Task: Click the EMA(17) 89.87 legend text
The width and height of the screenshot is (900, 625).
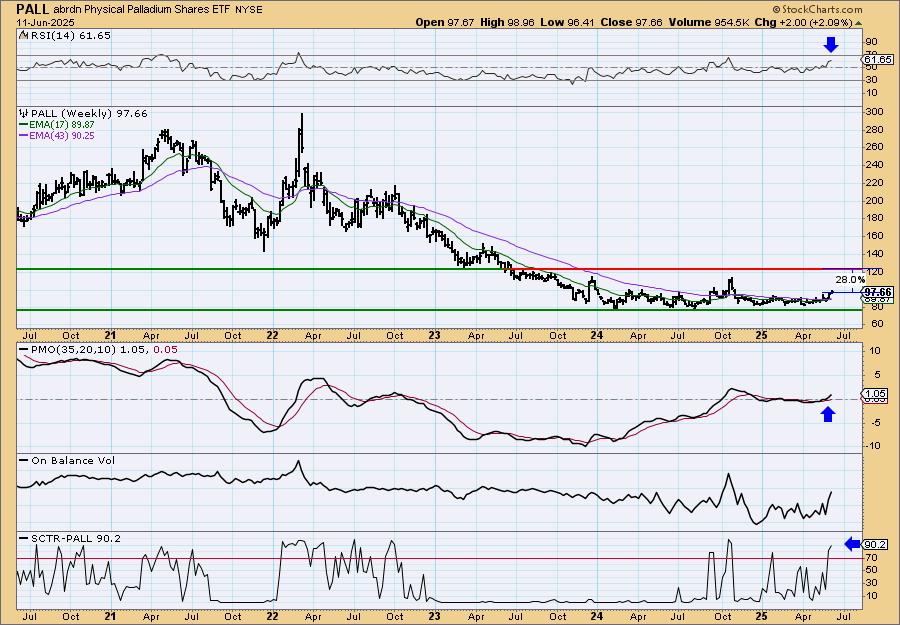Action: [62, 125]
